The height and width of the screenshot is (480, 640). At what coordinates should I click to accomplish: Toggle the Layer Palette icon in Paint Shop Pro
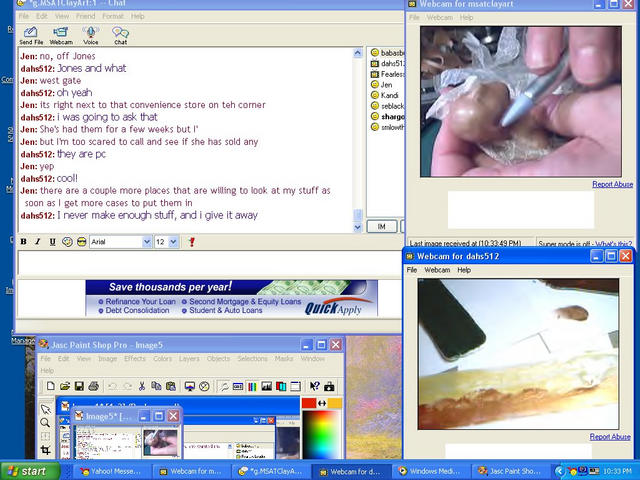click(x=281, y=386)
